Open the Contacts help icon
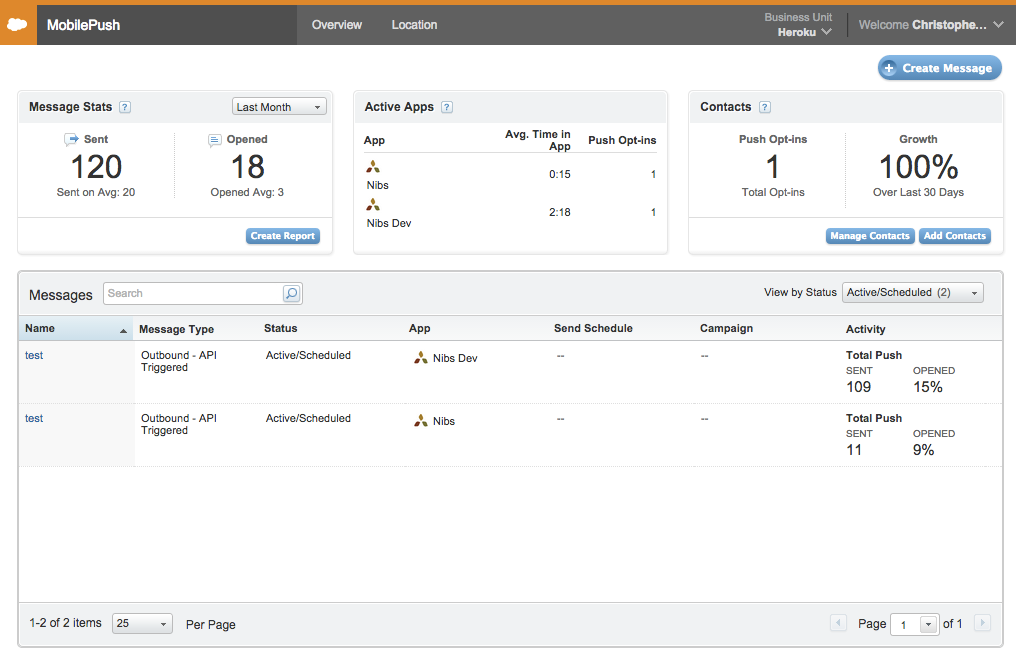The image size is (1016, 661). [x=765, y=107]
